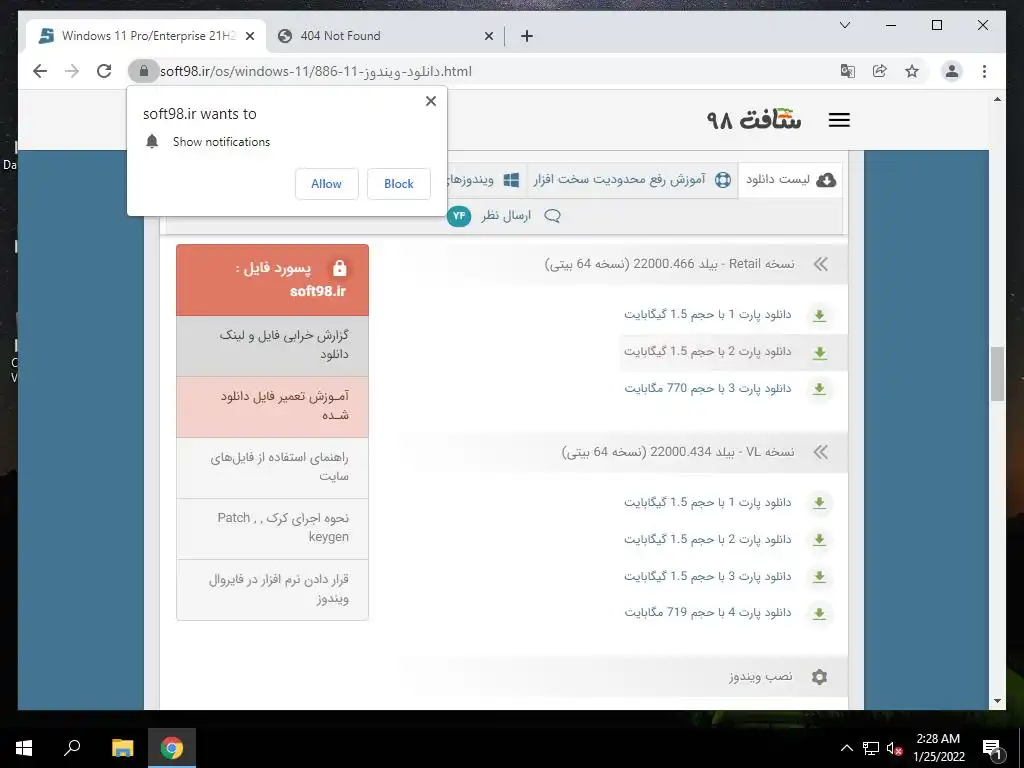Open the Windows Start menu
This screenshot has width=1024, height=768.
pyautogui.click(x=24, y=748)
